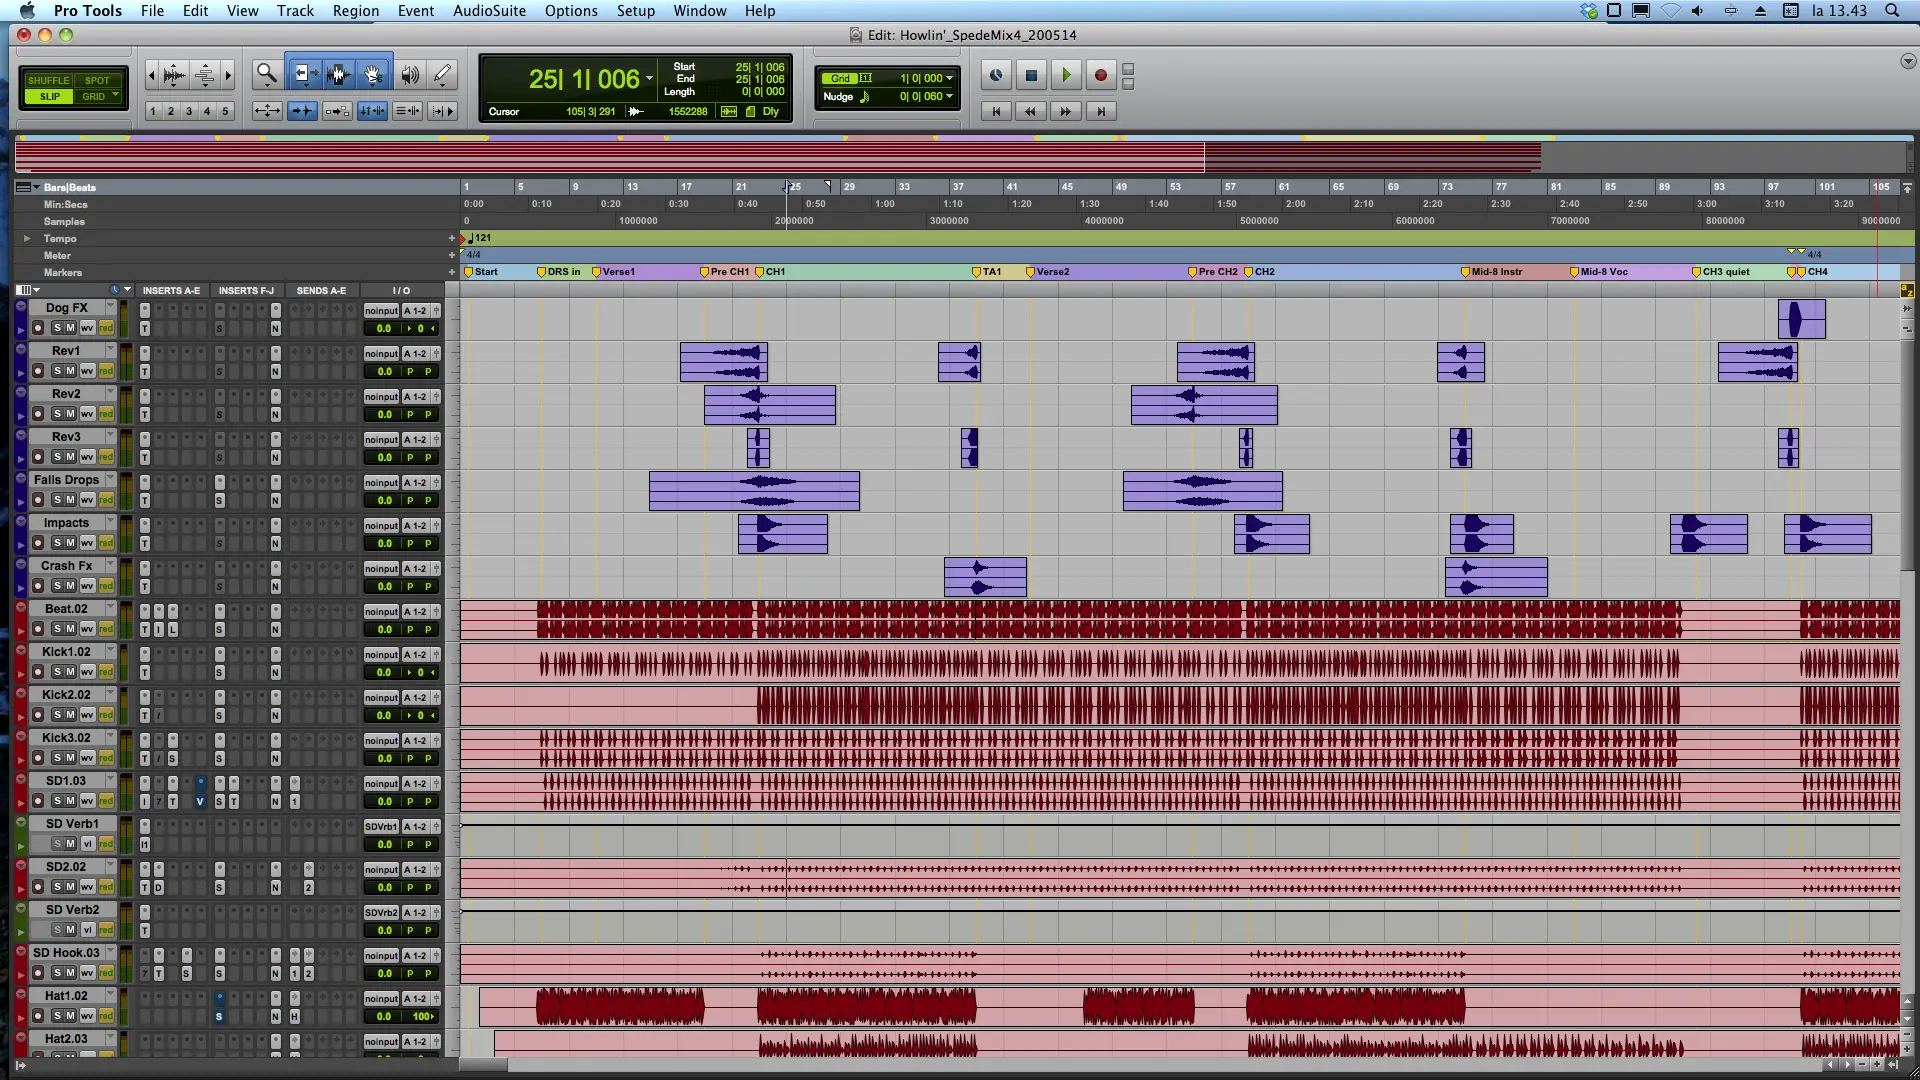Viewport: 1920px width, 1080px height.
Task: Open the Setup menu
Action: pos(635,10)
